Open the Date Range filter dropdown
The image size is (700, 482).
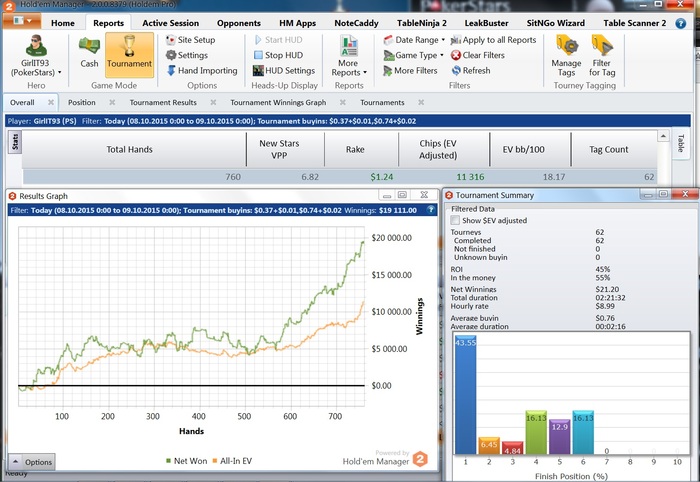click(x=414, y=40)
